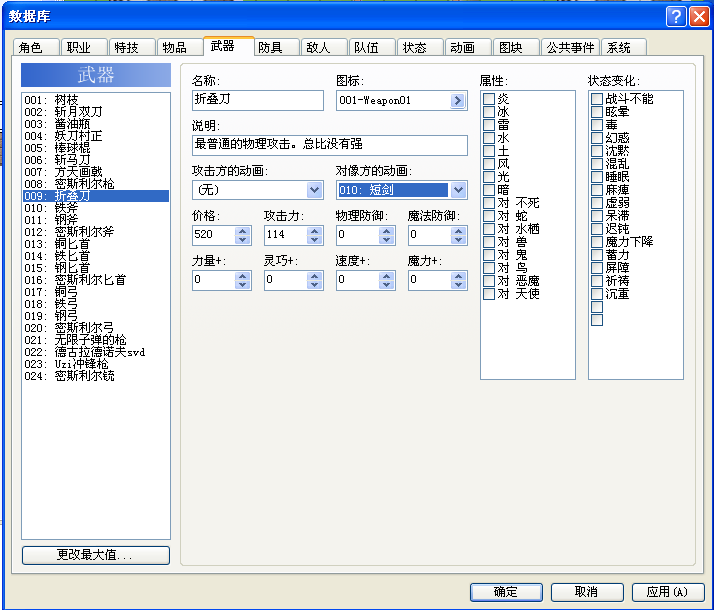The height and width of the screenshot is (610, 714).
Task: Click the 更改最大值... button
Action: pos(96,555)
